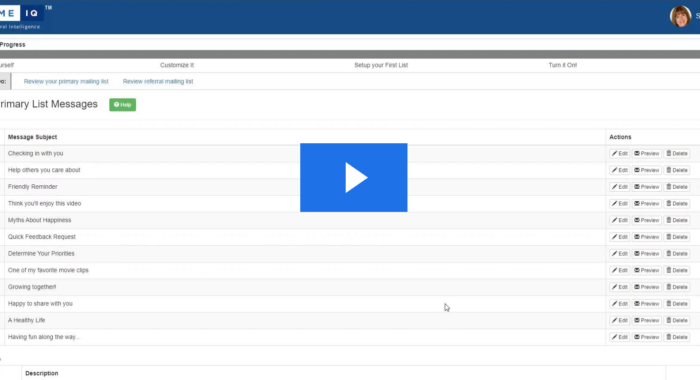The height and width of the screenshot is (380, 700).
Task: Play the video with the blue play button
Action: coord(354,177)
